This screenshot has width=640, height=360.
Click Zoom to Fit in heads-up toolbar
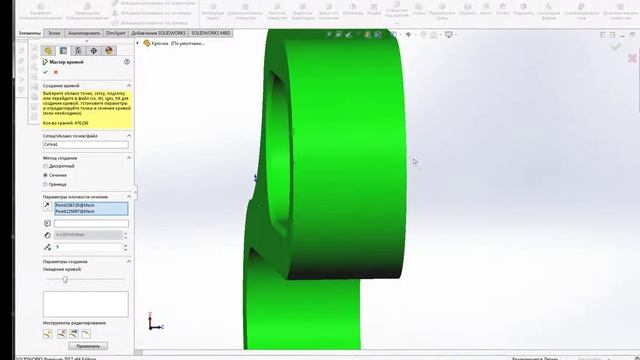pyautogui.click(x=329, y=35)
